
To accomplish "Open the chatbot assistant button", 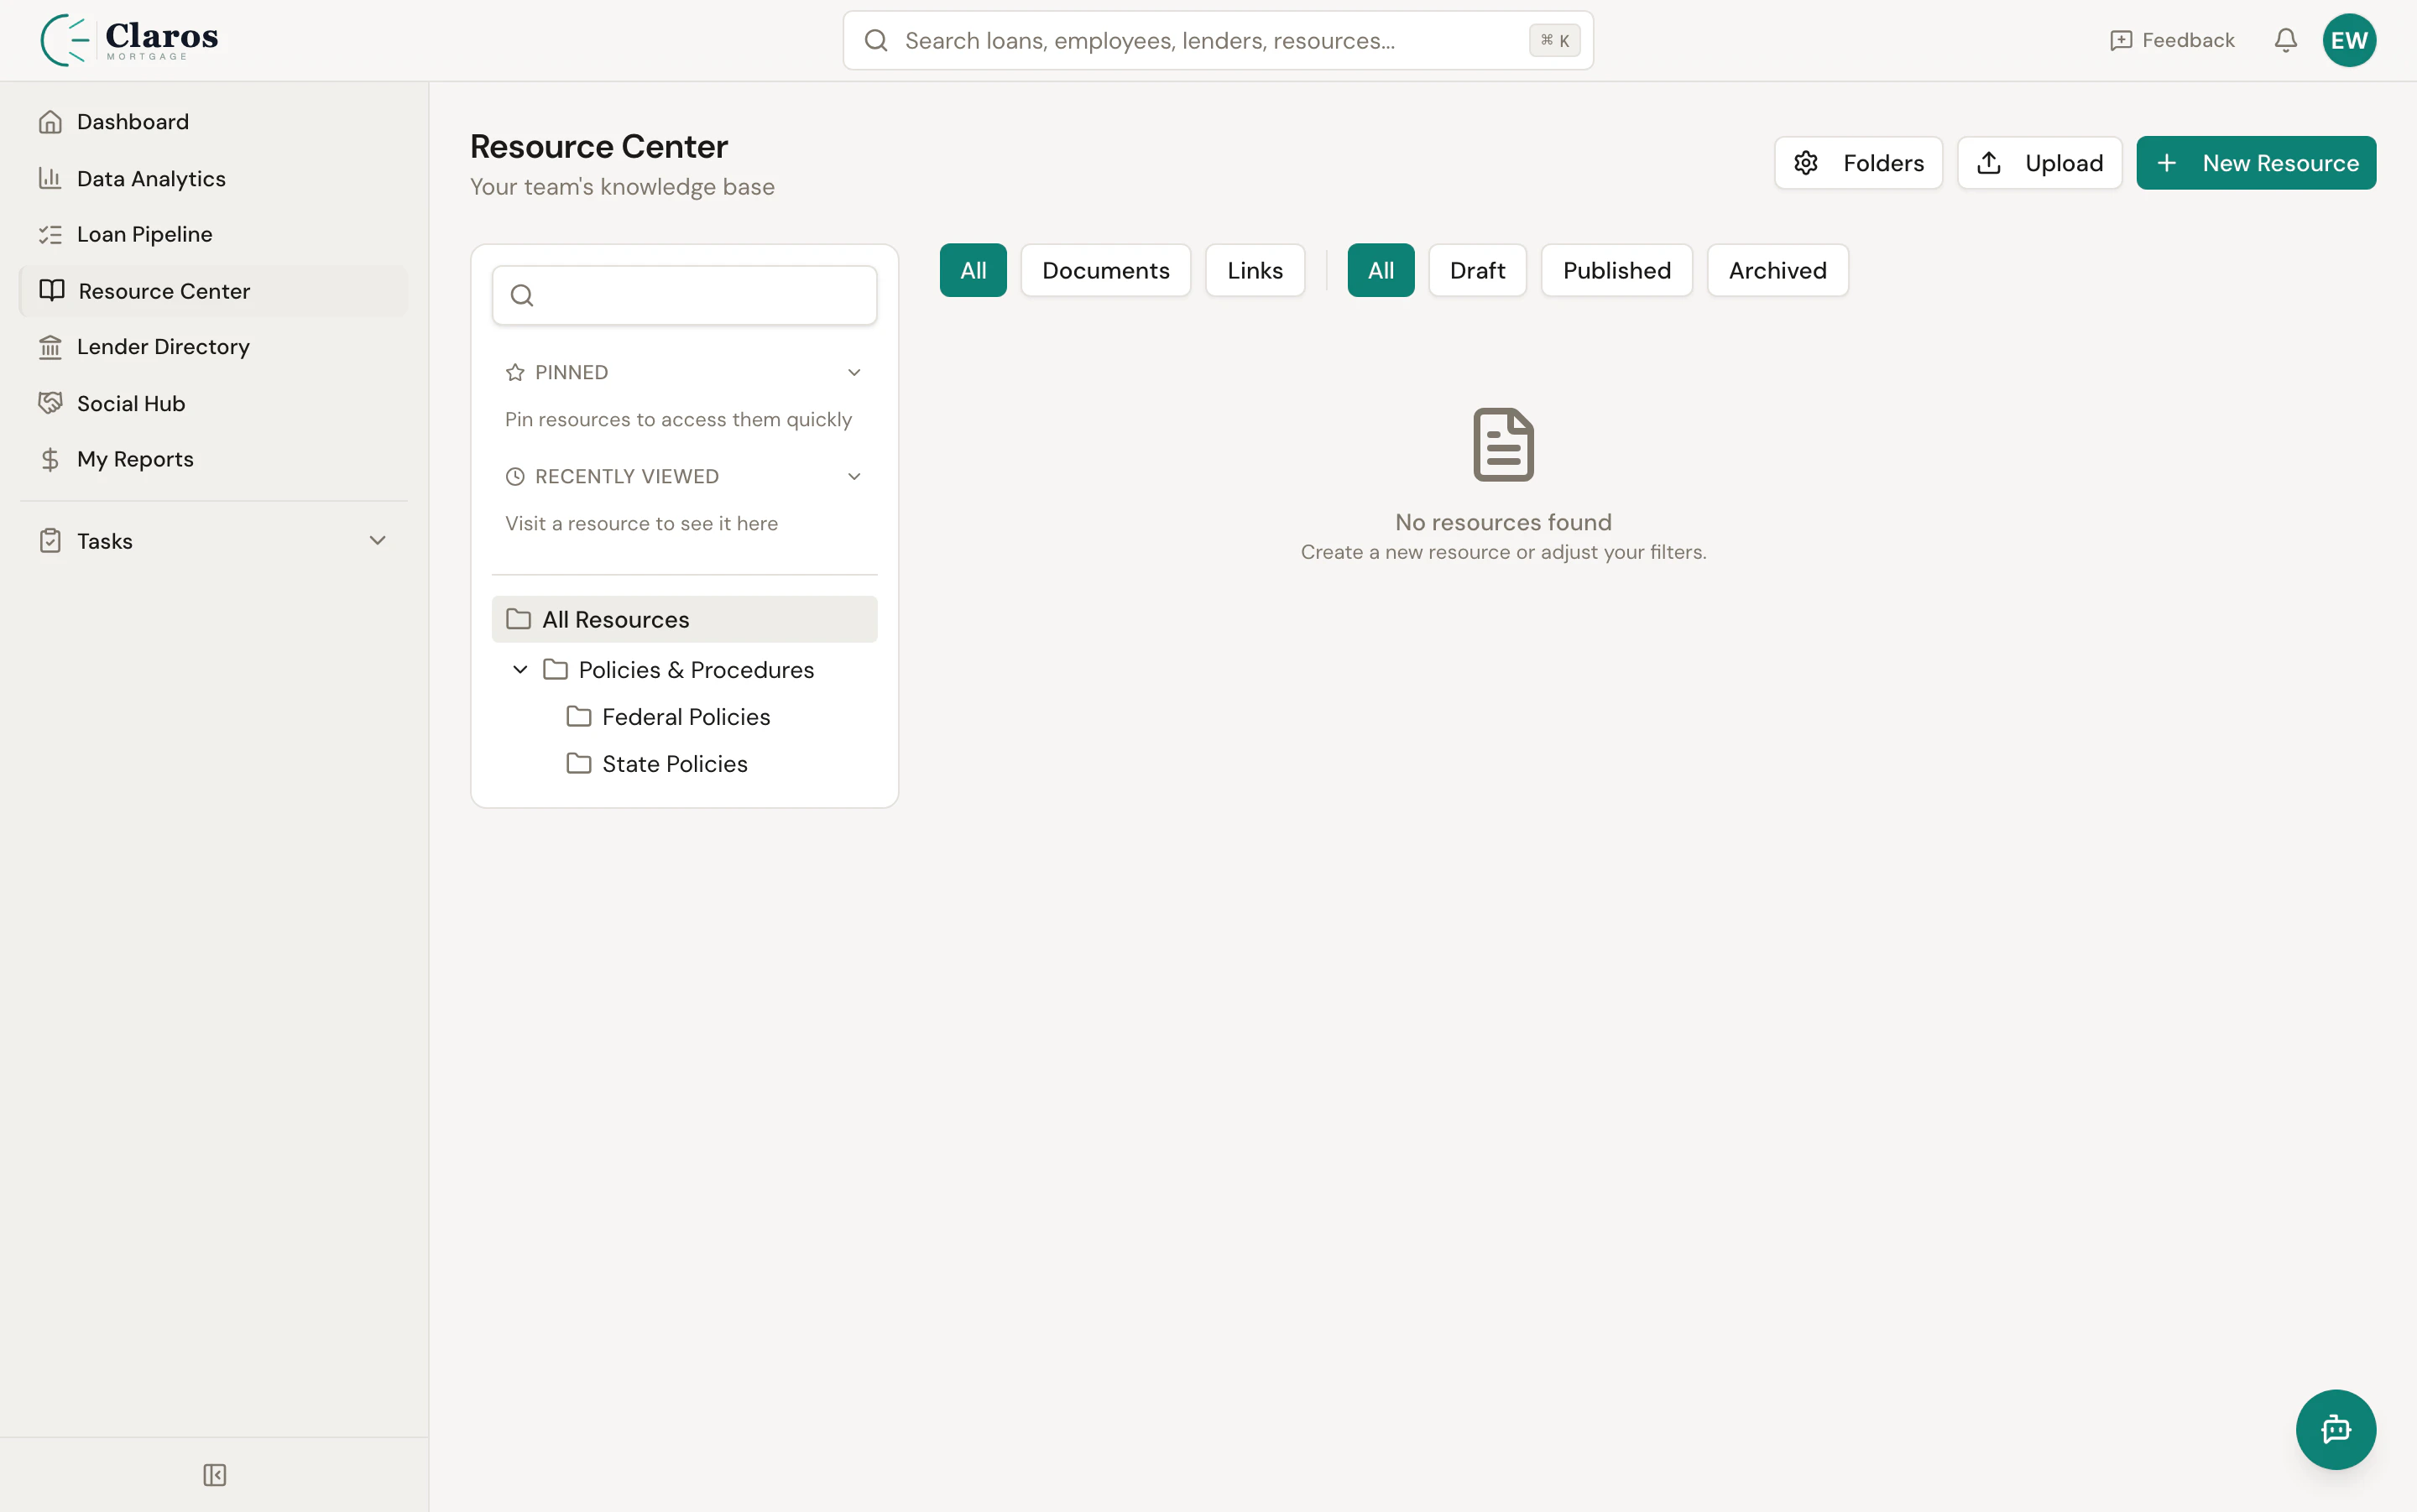I will (2335, 1429).
